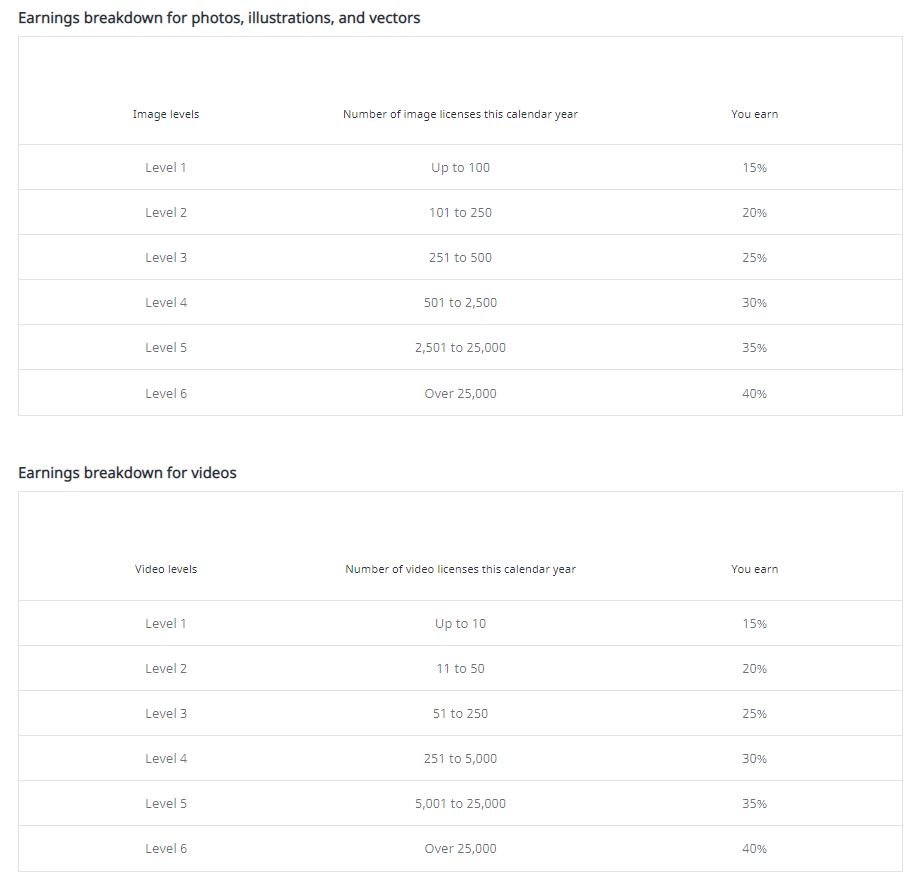Select 'Level 3' in the video levels table
923x883 pixels.
pos(166,714)
